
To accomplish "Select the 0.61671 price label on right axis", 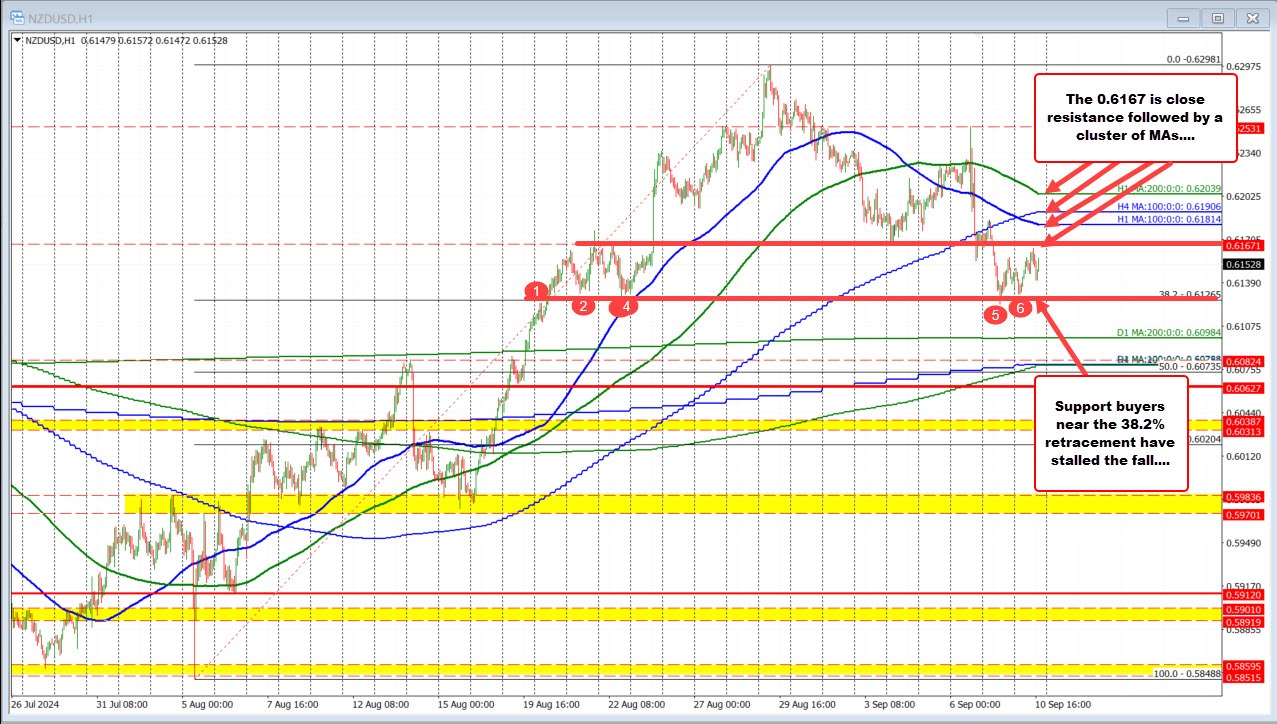I will click(1244, 245).
